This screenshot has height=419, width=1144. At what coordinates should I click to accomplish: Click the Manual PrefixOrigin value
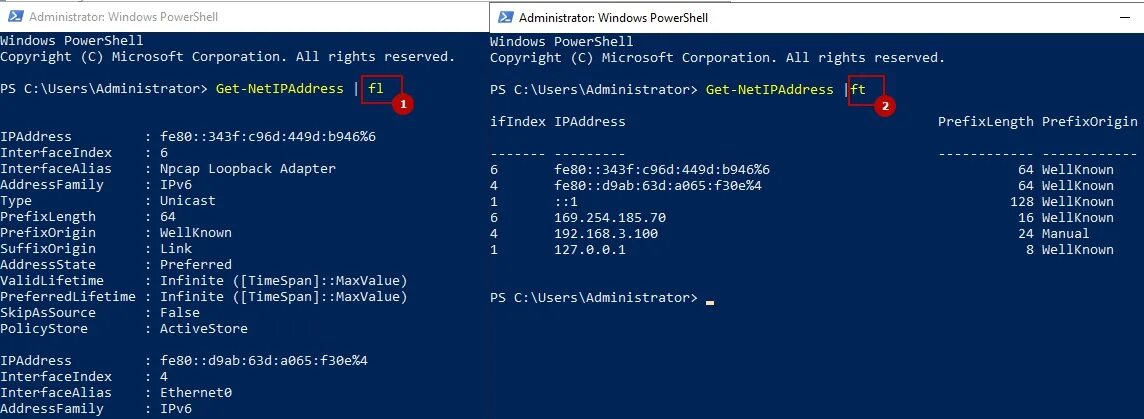pos(1065,234)
